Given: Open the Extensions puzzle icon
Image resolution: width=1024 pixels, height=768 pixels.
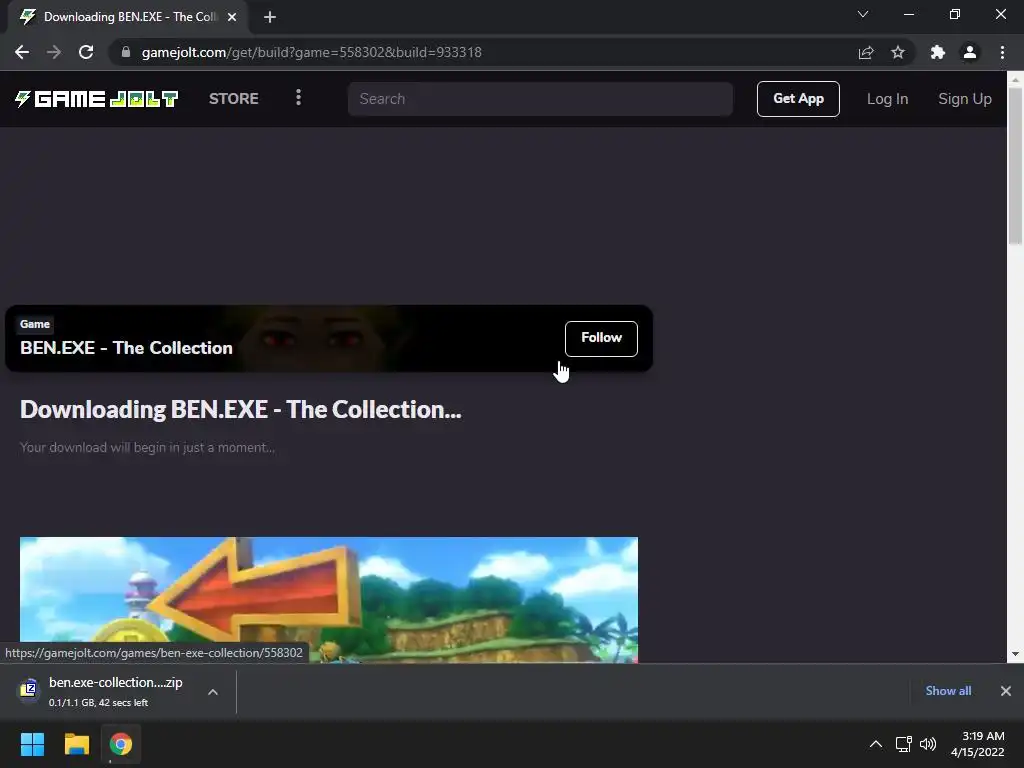Looking at the screenshot, I should click(938, 52).
